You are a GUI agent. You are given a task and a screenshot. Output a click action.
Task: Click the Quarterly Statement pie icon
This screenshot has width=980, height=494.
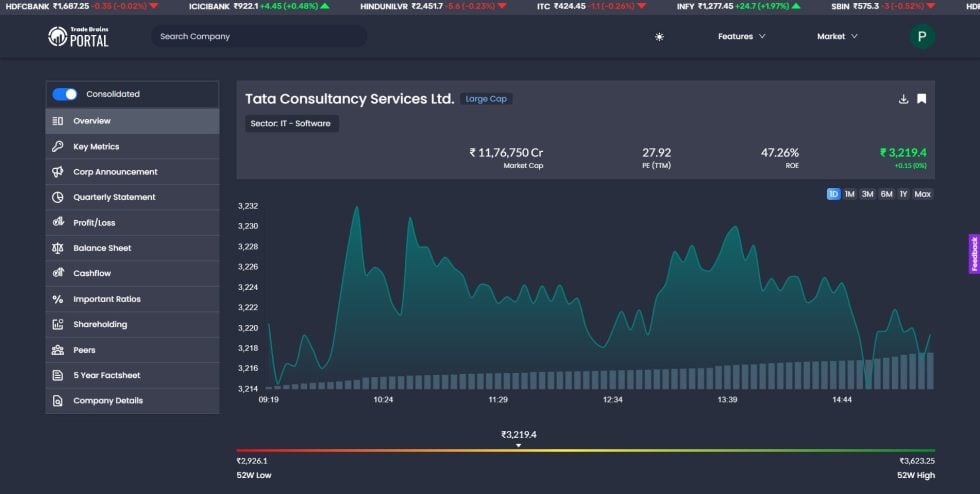(x=58, y=197)
